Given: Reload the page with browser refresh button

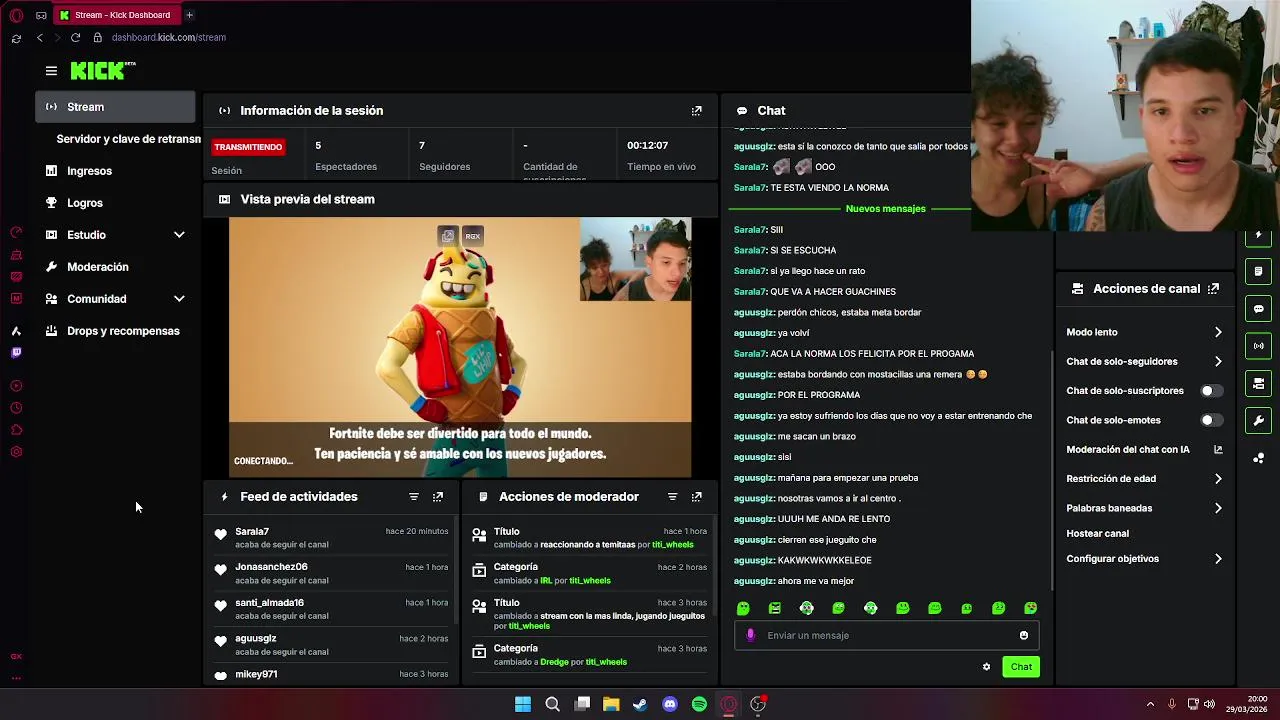Looking at the screenshot, I should 75,38.
